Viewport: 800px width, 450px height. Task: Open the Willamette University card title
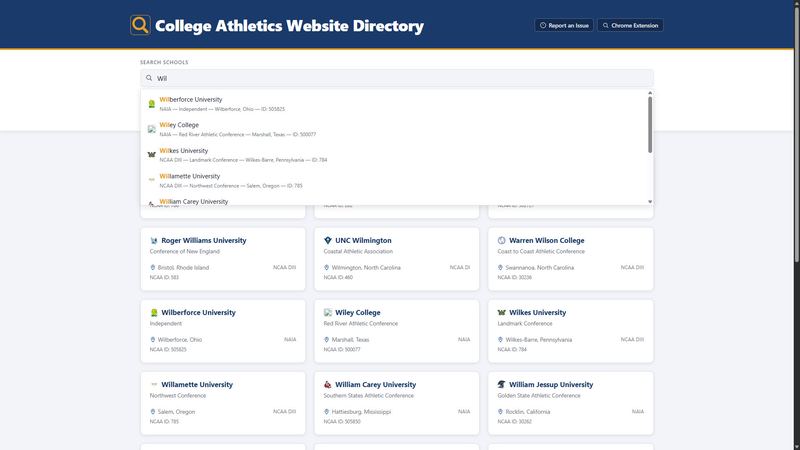pyautogui.click(x=197, y=385)
